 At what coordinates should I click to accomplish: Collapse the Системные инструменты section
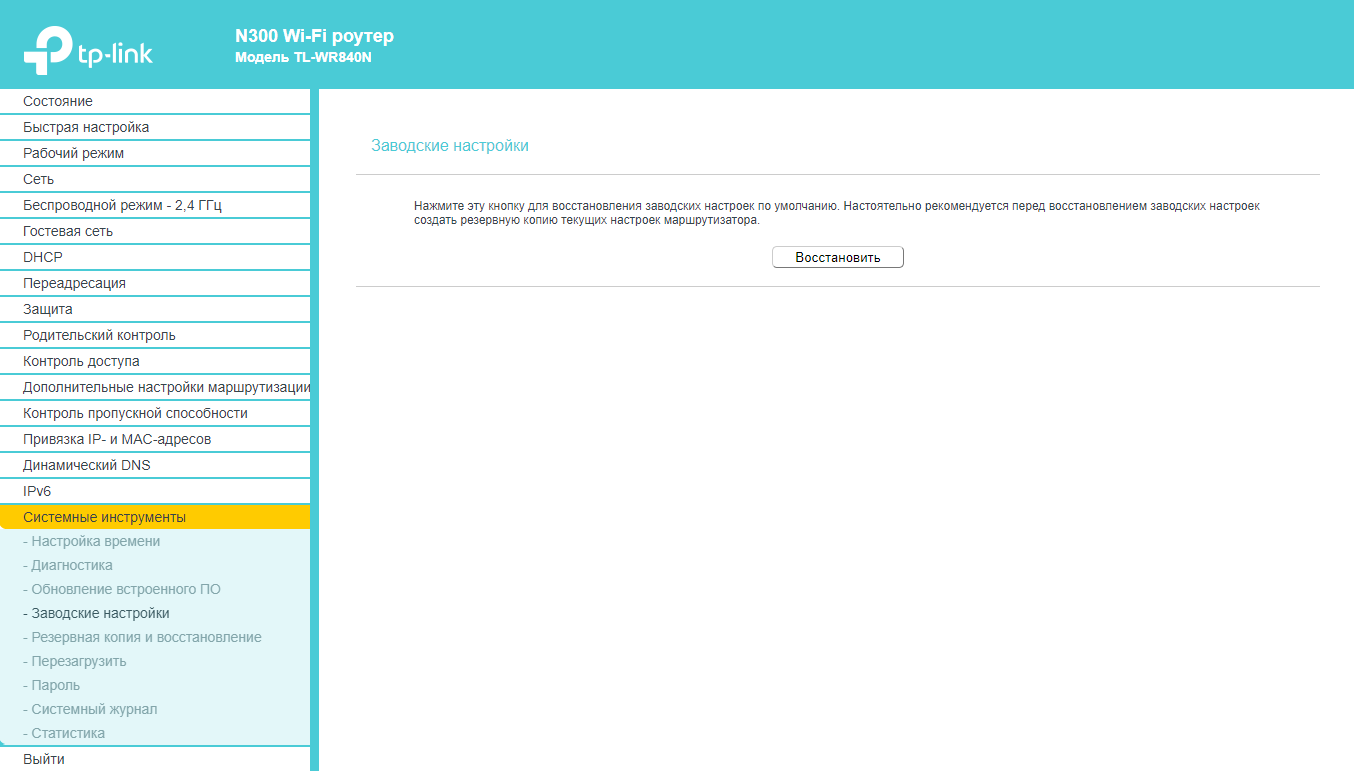tap(104, 517)
